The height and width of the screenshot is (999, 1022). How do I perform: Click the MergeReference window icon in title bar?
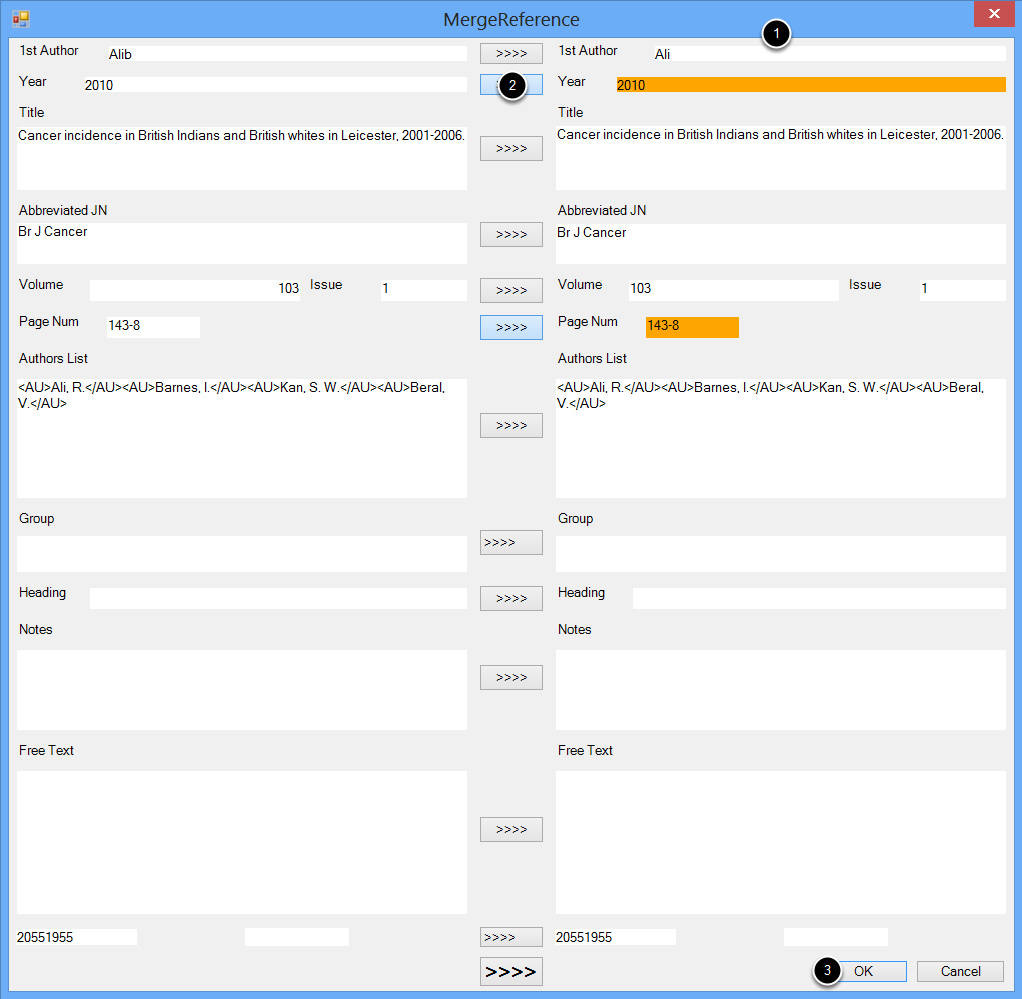pyautogui.click(x=20, y=18)
